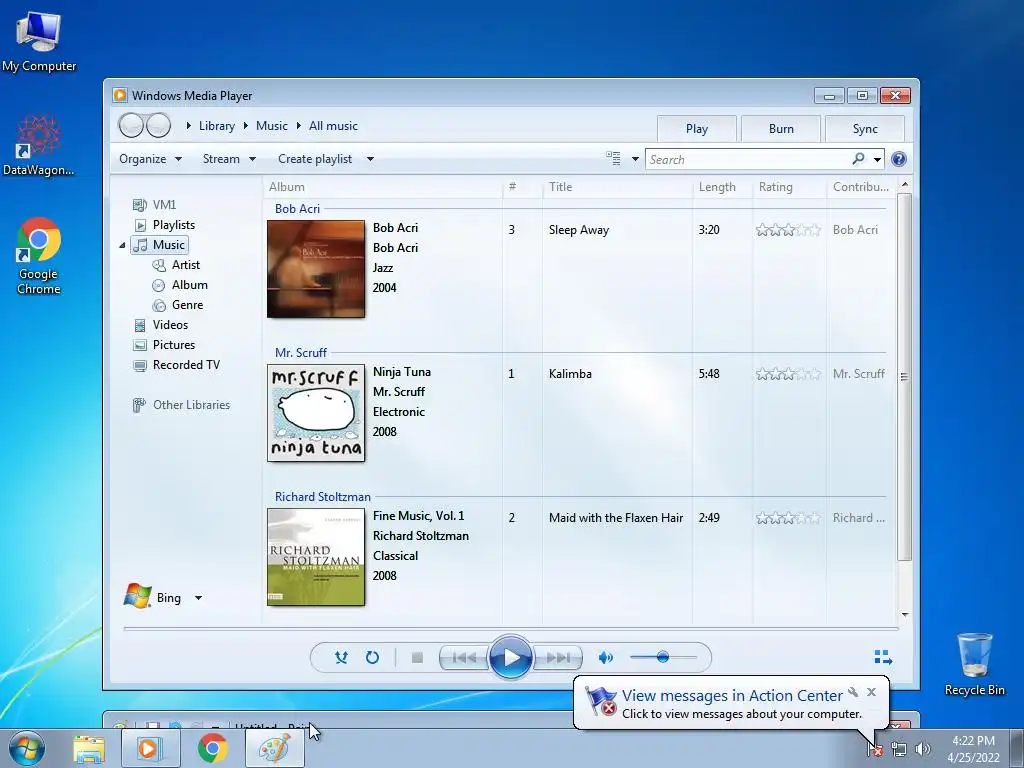The width and height of the screenshot is (1024, 768).
Task: Start playback with the round Play button
Action: coord(511,658)
